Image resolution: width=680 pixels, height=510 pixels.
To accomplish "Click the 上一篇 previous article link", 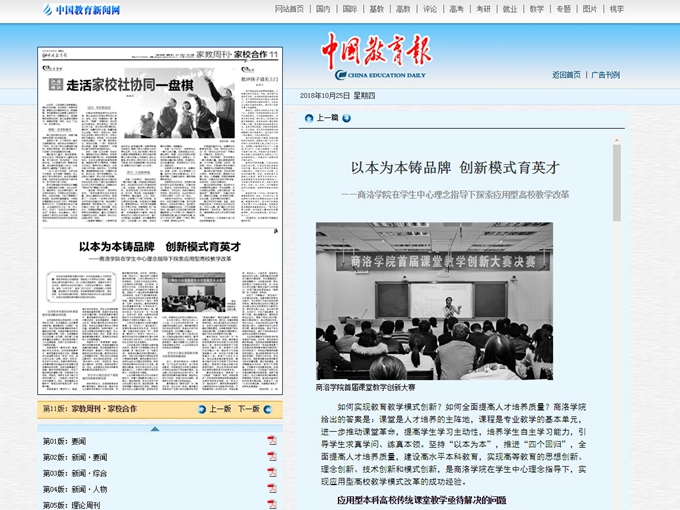I will pos(327,118).
